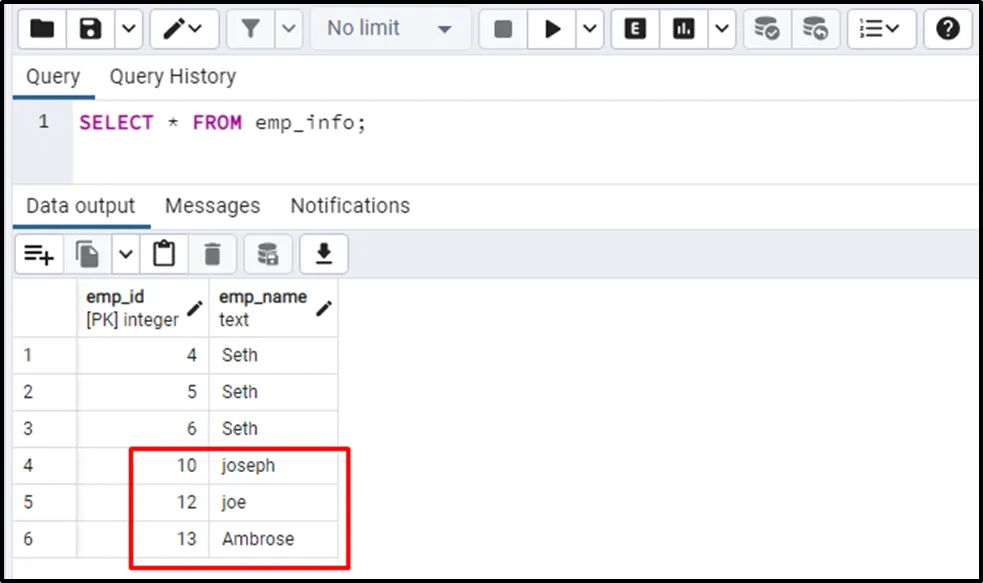Paste rows using clipboard icon
The width and height of the screenshot is (983, 583).
point(164,255)
